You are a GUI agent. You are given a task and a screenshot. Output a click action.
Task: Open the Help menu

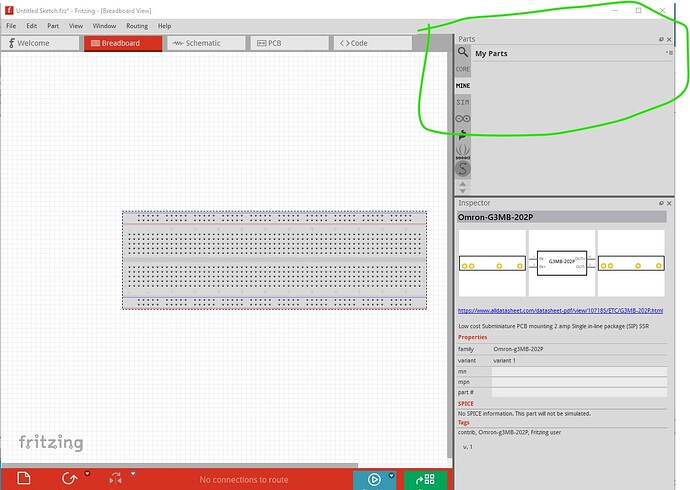[x=164, y=26]
